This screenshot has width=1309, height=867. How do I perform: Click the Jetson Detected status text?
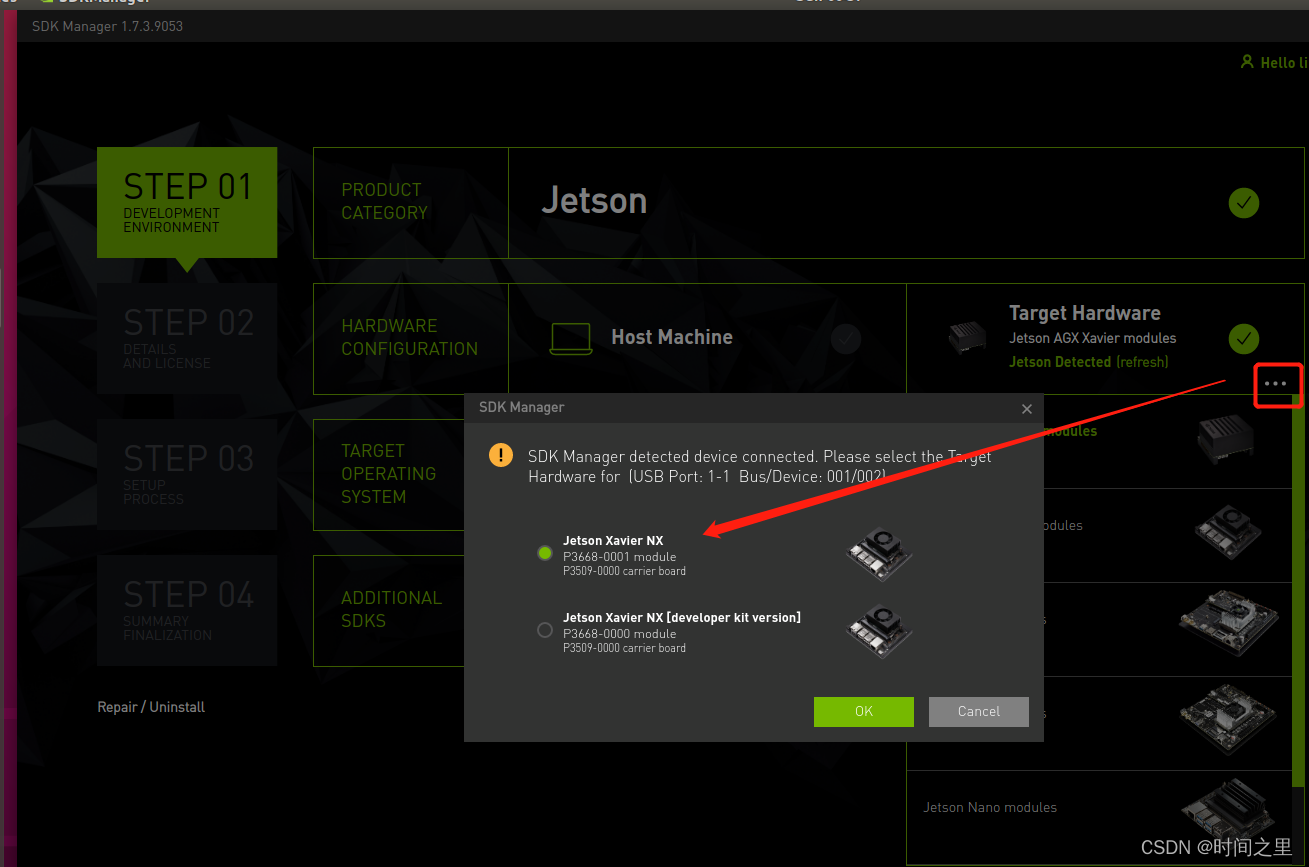click(x=1060, y=362)
